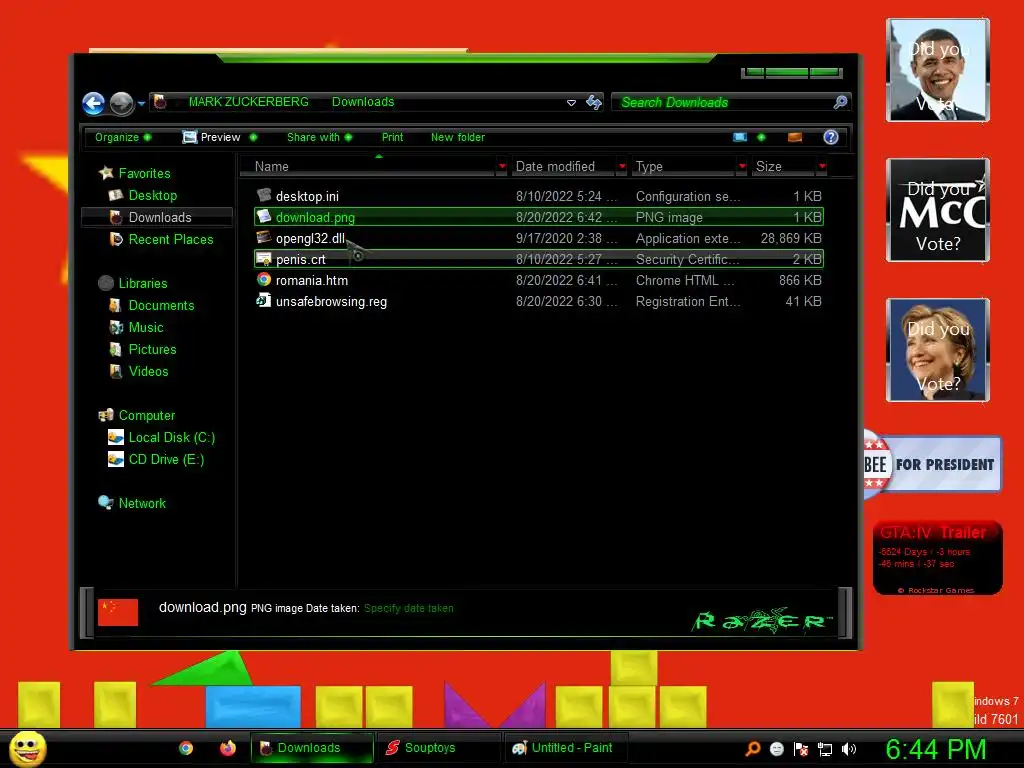Expand the address bar history dropdown
This screenshot has height=768, width=1024.
pos(571,103)
